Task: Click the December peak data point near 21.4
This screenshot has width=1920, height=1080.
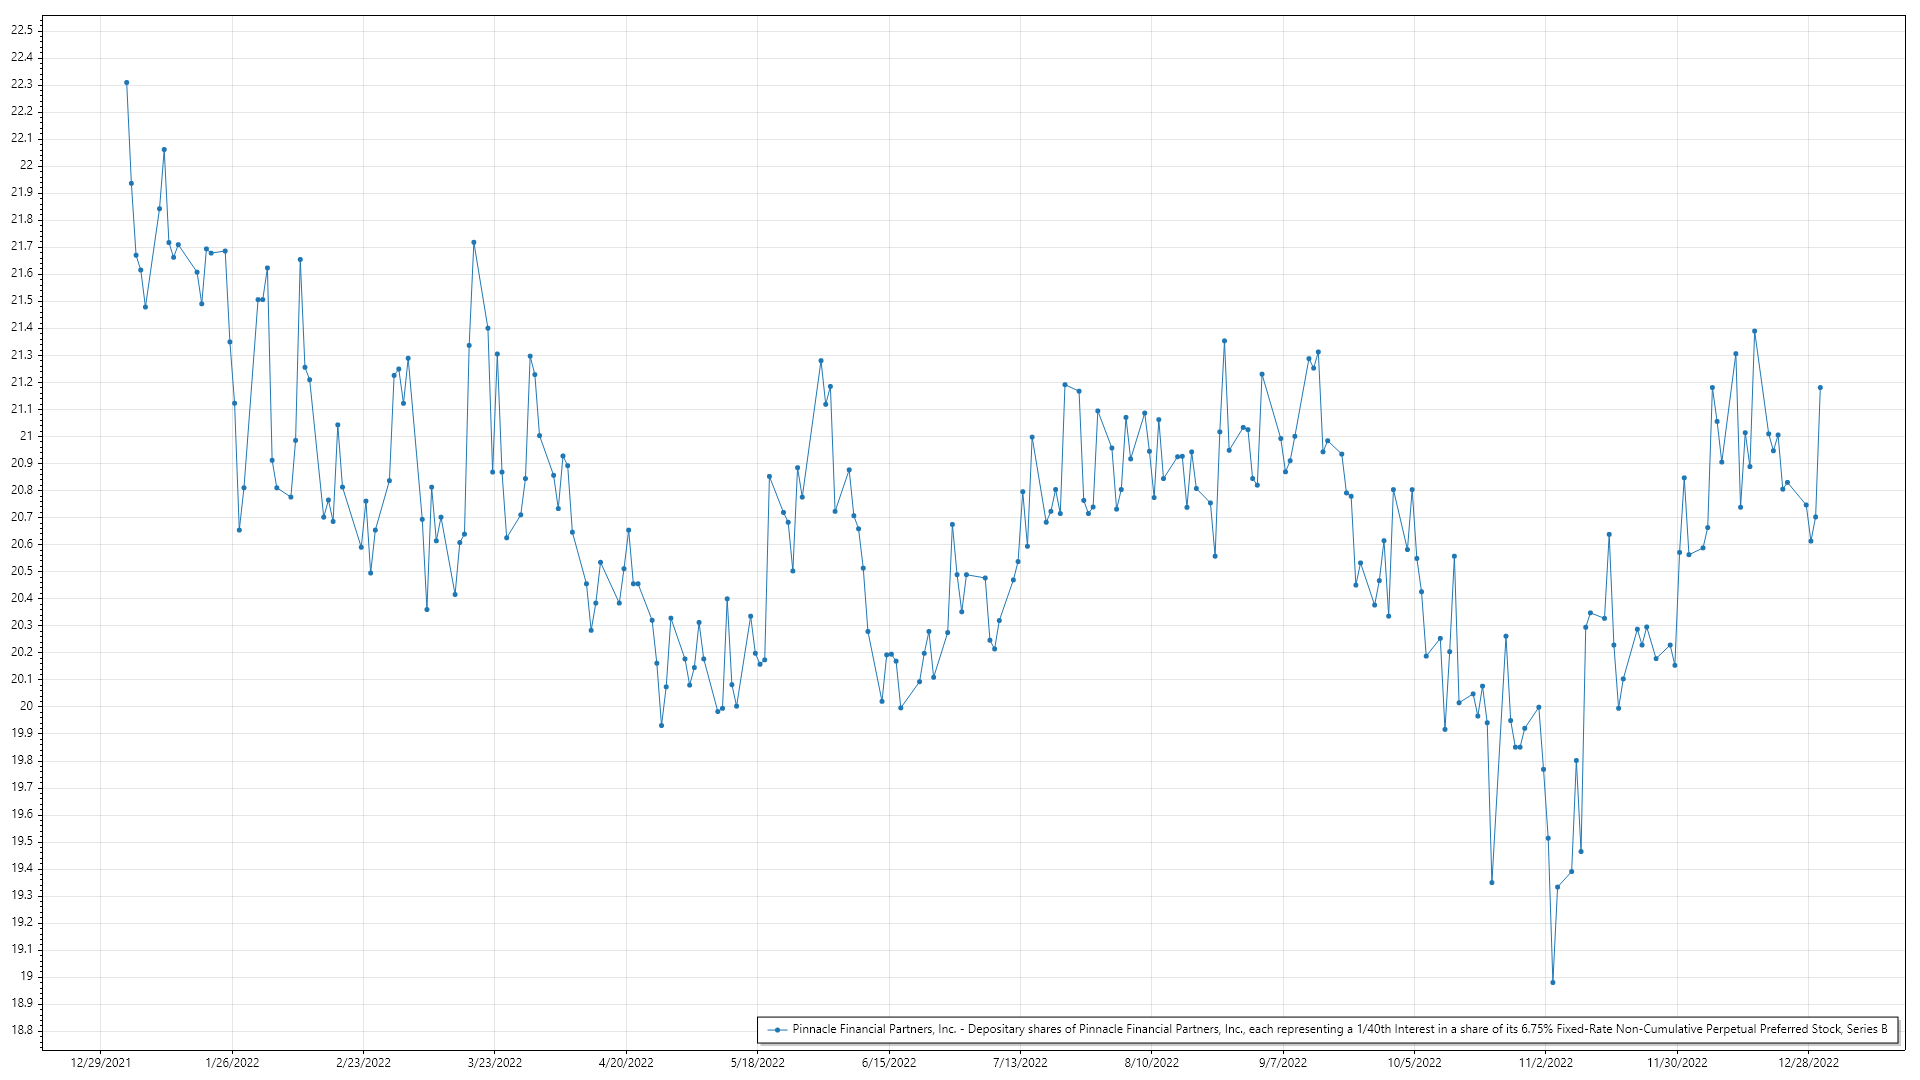Action: click(x=1754, y=331)
